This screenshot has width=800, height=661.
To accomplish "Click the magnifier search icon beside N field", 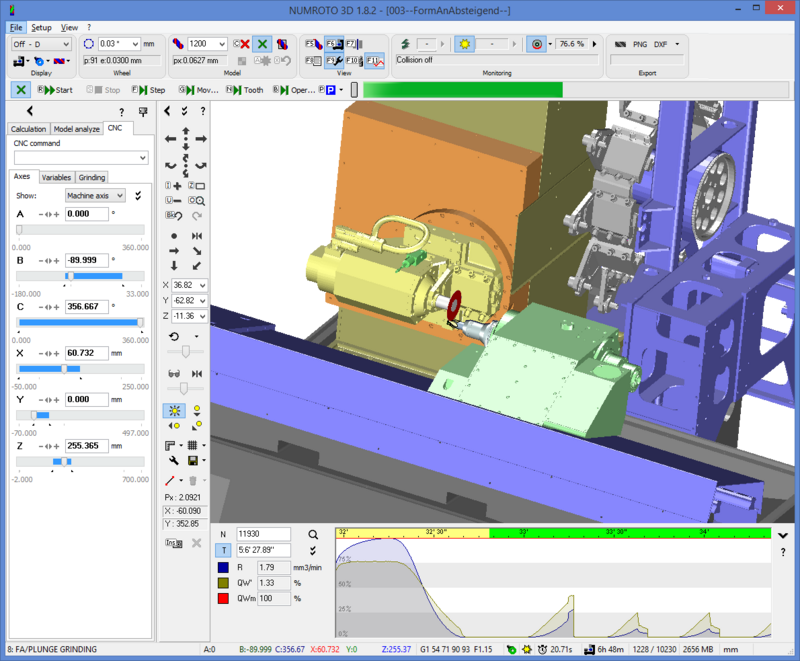I will click(313, 534).
